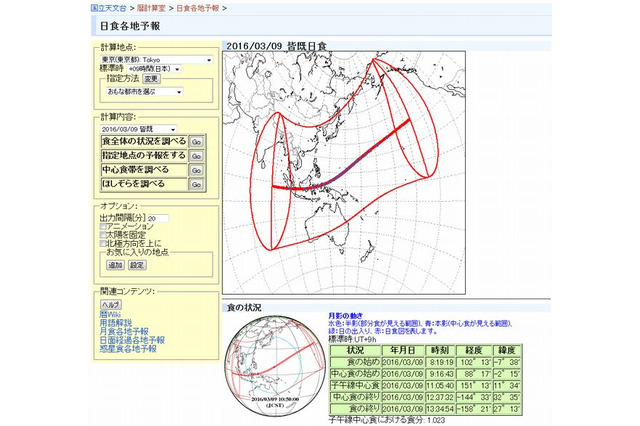
Task: Open the おもな都市を選ぶ dropdown
Action: (144, 92)
